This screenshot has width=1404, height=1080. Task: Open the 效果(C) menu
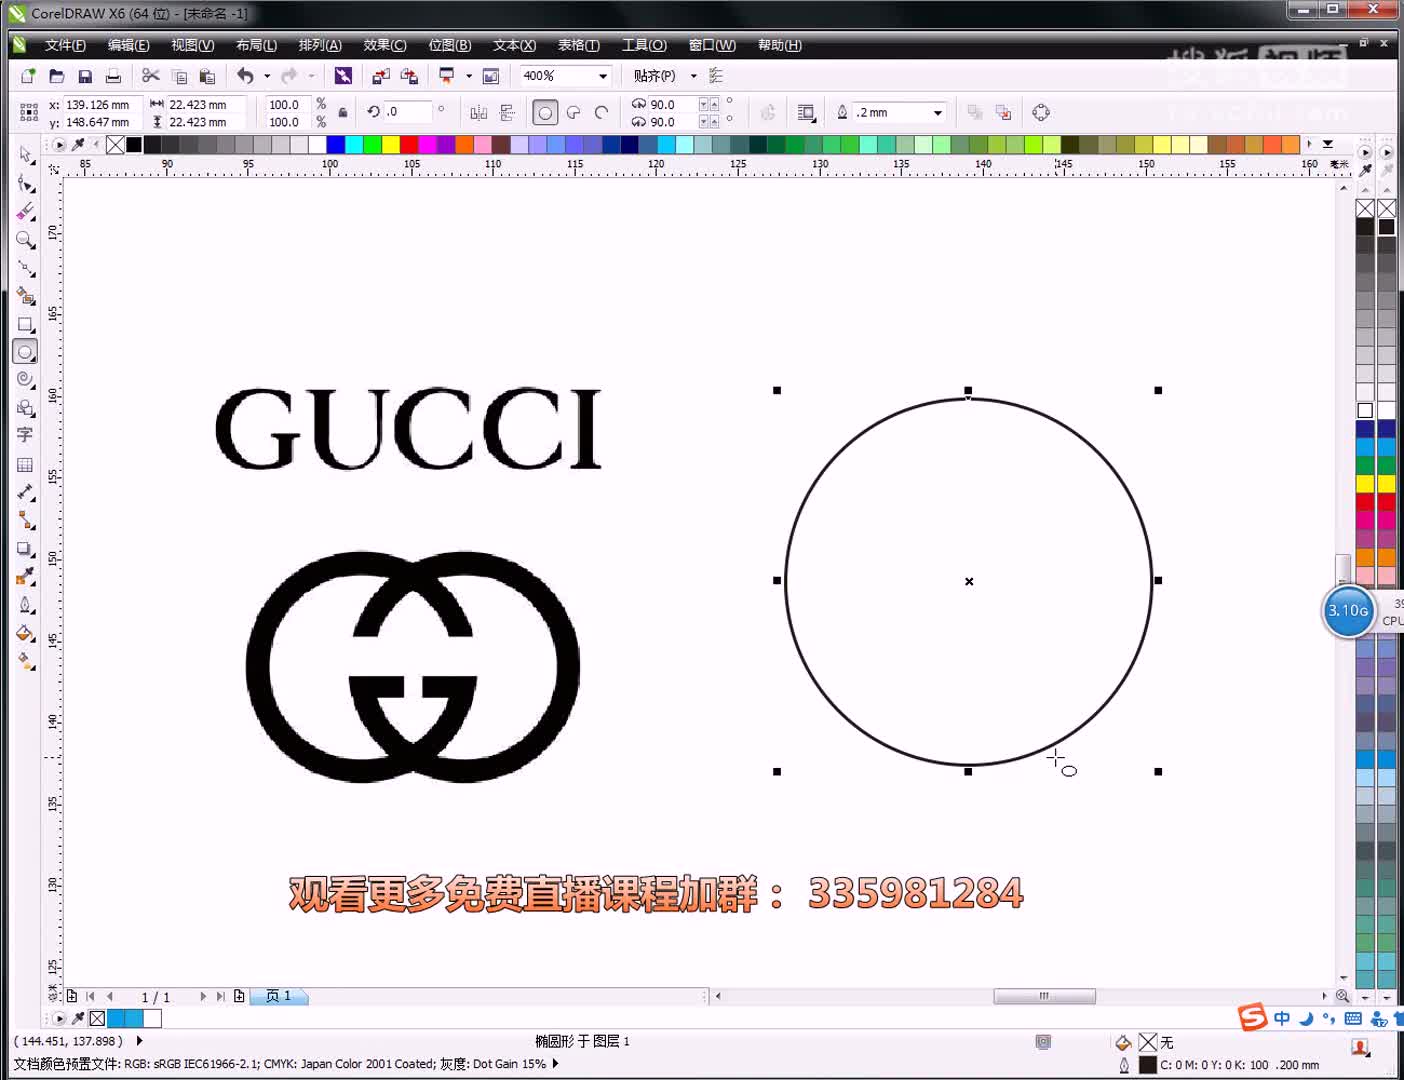(x=385, y=45)
